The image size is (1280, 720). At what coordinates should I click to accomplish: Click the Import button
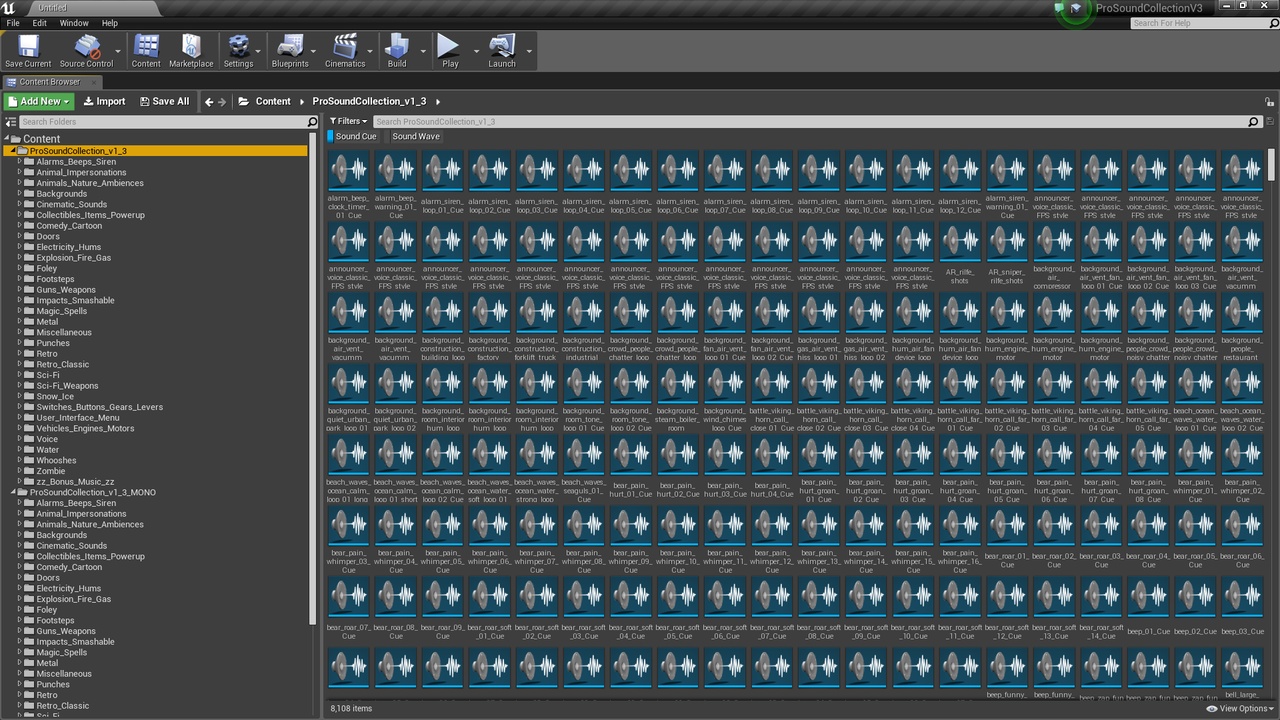[x=104, y=101]
